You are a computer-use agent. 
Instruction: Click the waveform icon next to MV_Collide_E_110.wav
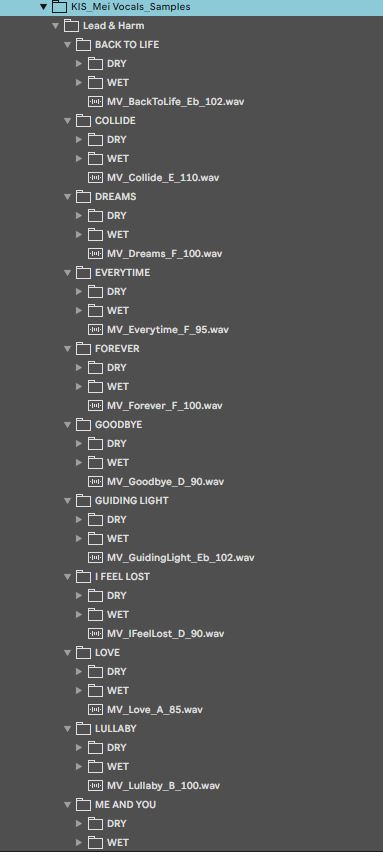pos(96,178)
